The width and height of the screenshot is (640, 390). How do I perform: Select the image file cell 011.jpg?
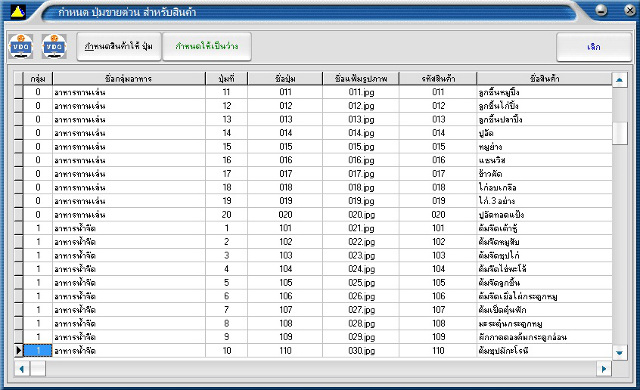[361, 92]
